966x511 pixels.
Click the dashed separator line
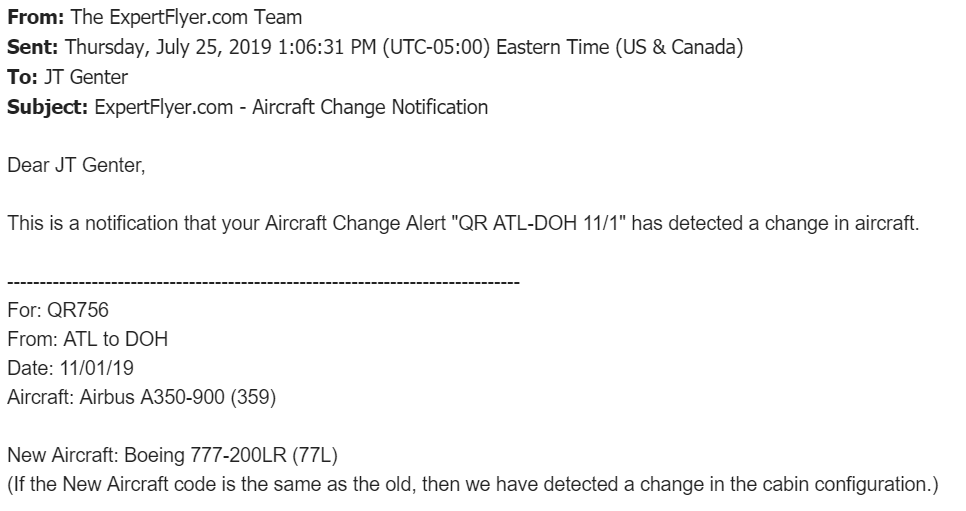[x=263, y=282]
